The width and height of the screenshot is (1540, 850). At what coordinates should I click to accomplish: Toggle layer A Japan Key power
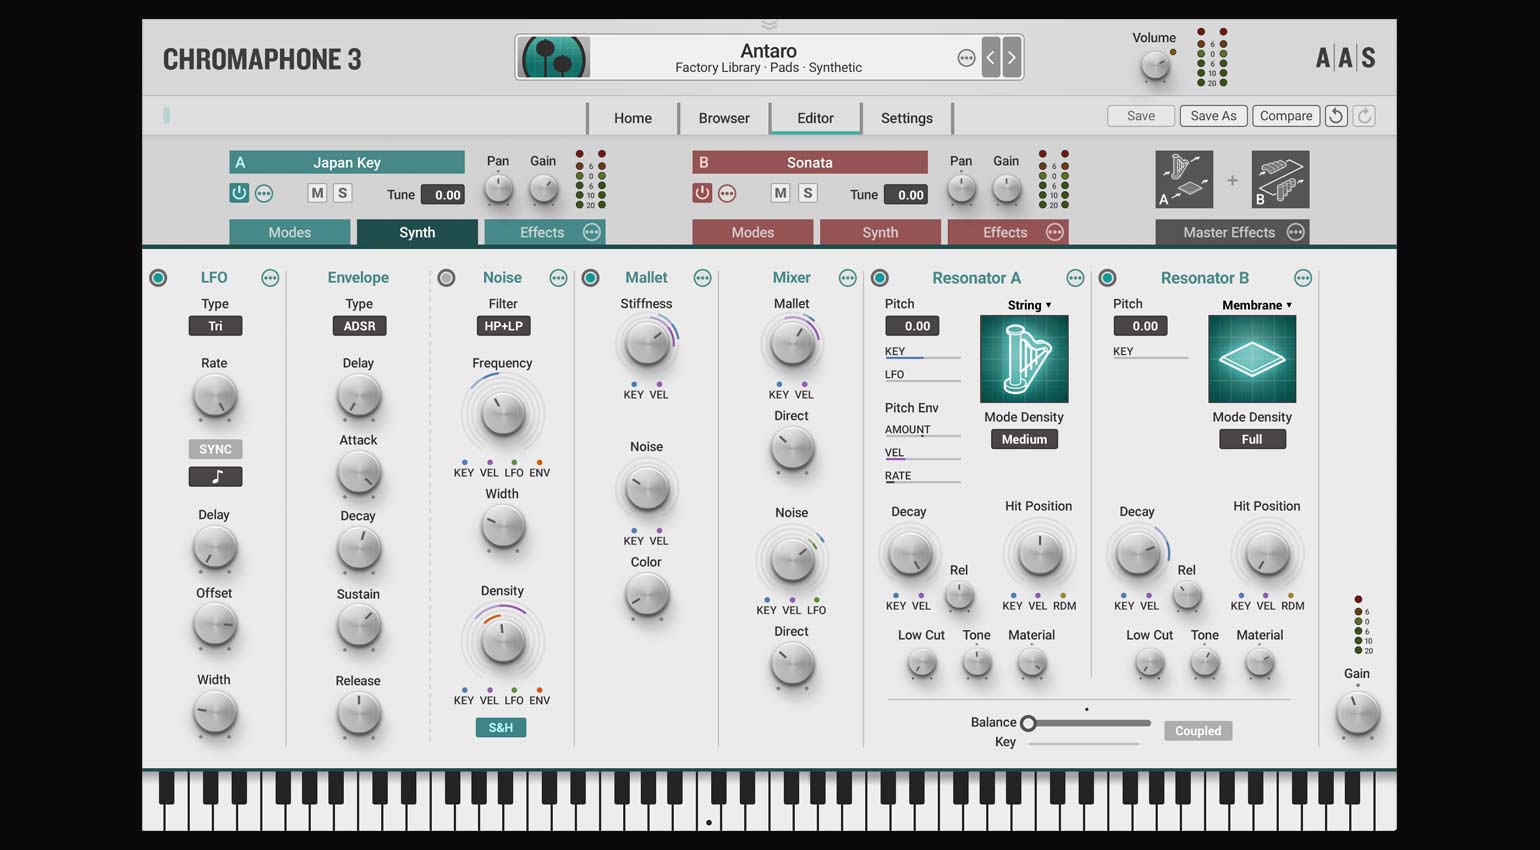[239, 193]
